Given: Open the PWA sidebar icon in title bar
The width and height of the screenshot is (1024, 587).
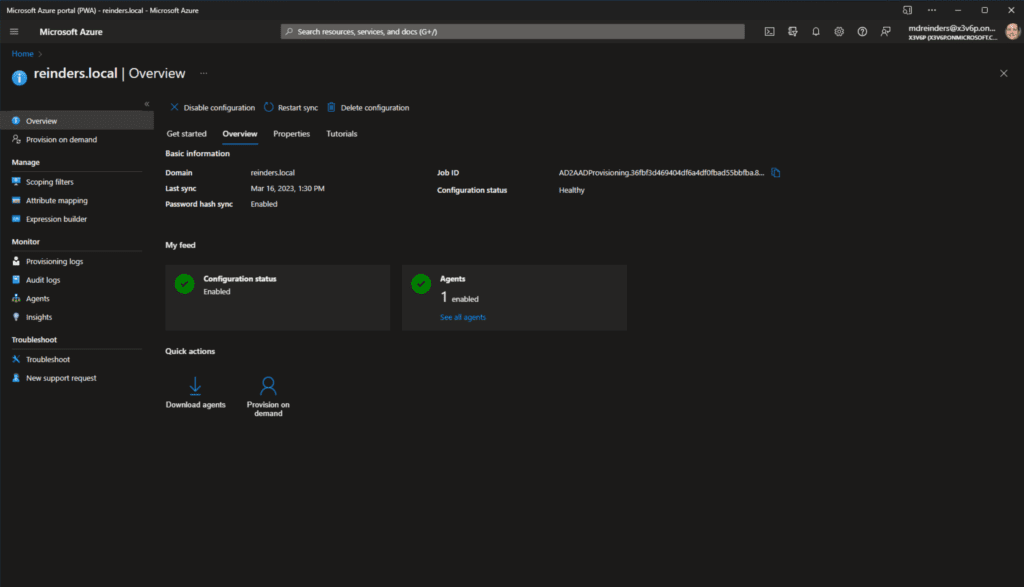Looking at the screenshot, I should [x=908, y=10].
